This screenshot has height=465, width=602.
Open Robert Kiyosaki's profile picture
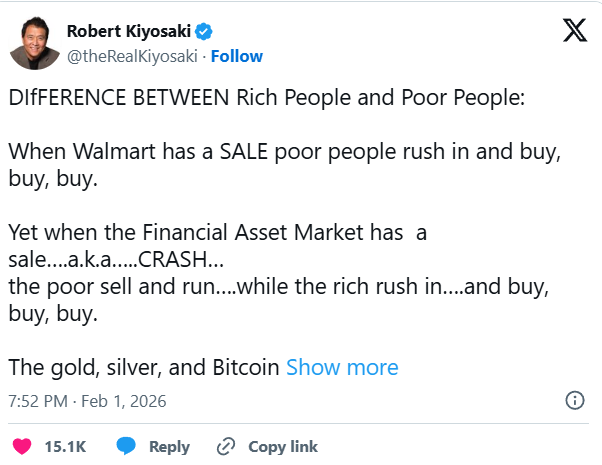[32, 43]
